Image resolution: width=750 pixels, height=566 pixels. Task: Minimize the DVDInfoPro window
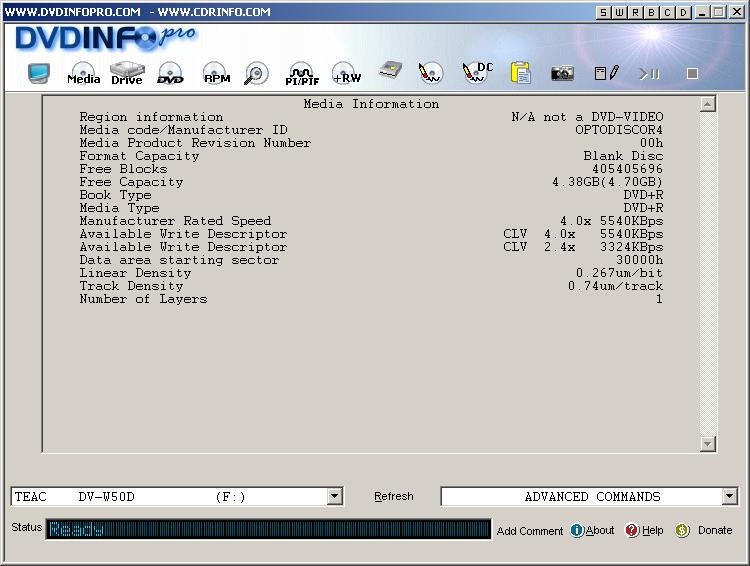point(702,12)
